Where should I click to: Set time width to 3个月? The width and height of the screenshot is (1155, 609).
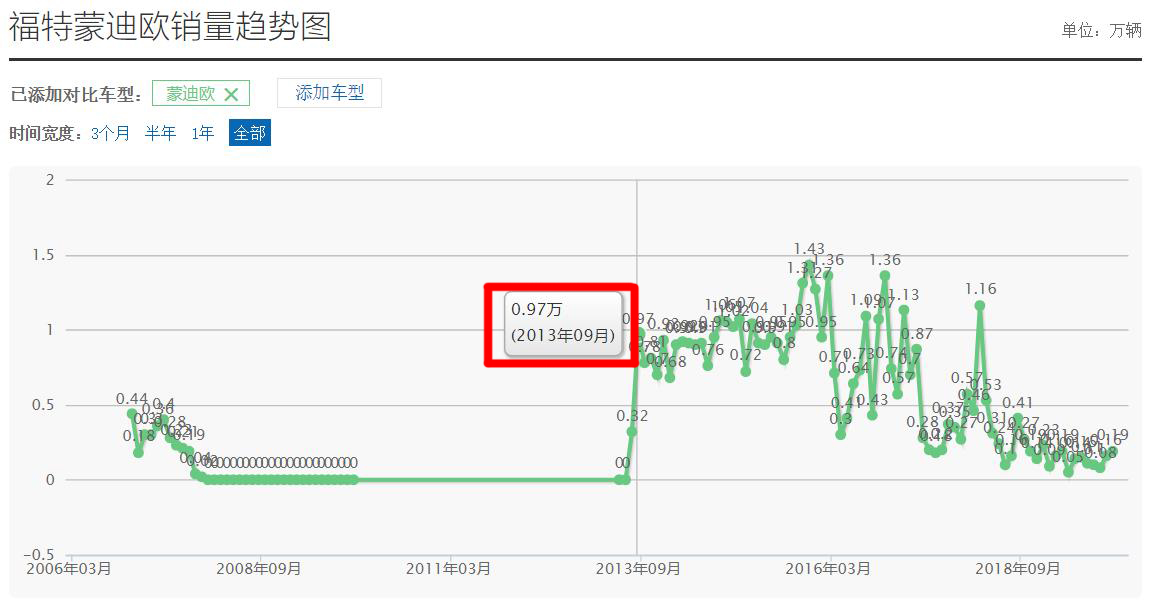[110, 133]
